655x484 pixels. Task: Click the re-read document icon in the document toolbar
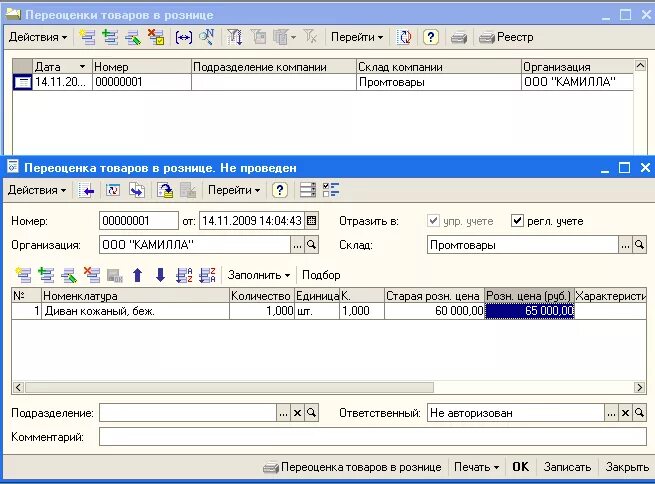click(x=113, y=190)
